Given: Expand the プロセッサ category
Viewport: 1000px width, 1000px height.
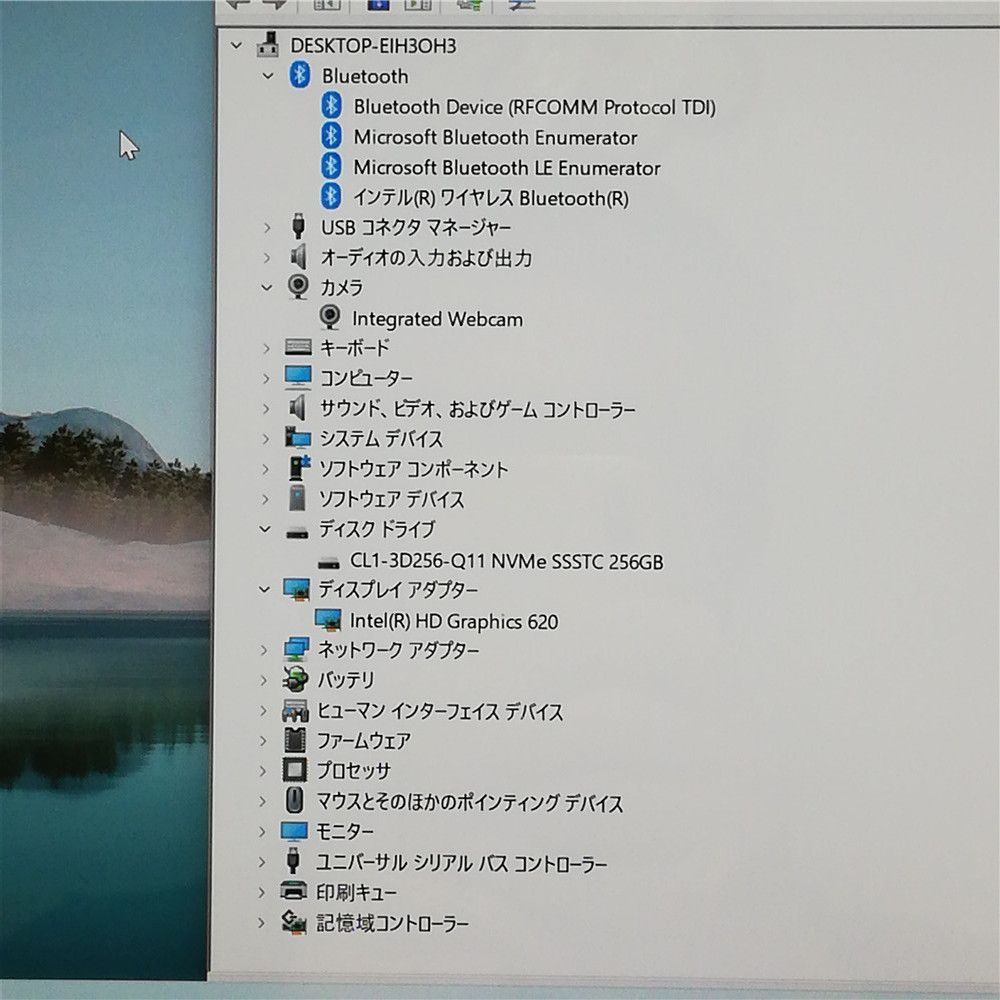Looking at the screenshot, I should click(x=264, y=771).
